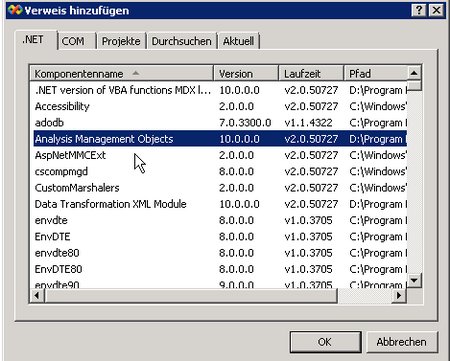Select the Analysis Management Objects row
The height and width of the screenshot is (361, 450).
coord(220,139)
